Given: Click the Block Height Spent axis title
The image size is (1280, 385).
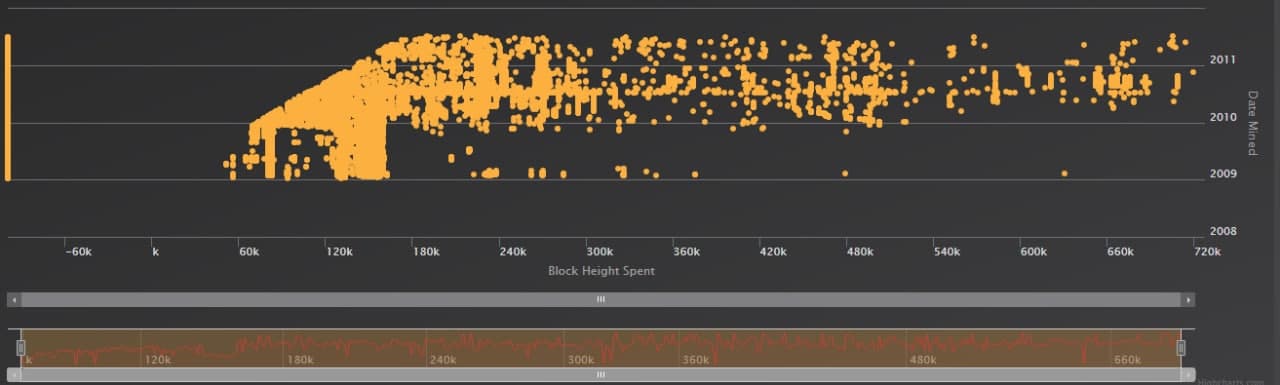Looking at the screenshot, I should (601, 271).
